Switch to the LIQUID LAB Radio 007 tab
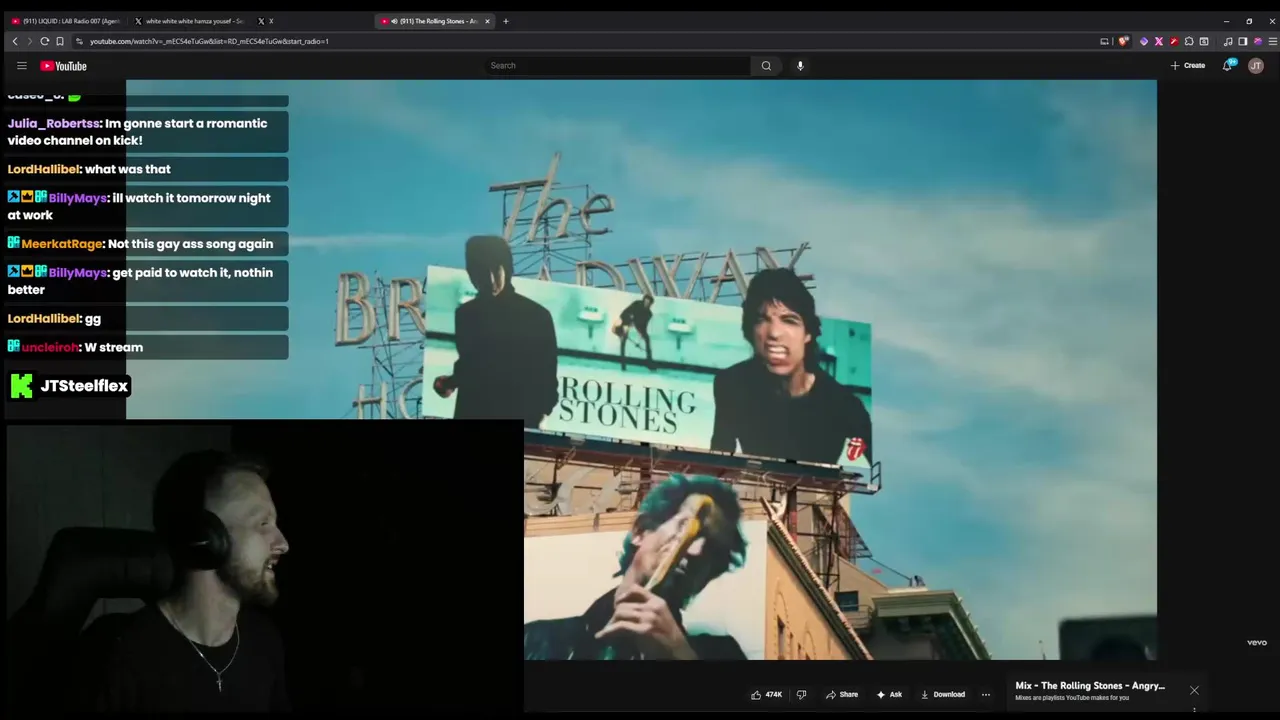 66,21
